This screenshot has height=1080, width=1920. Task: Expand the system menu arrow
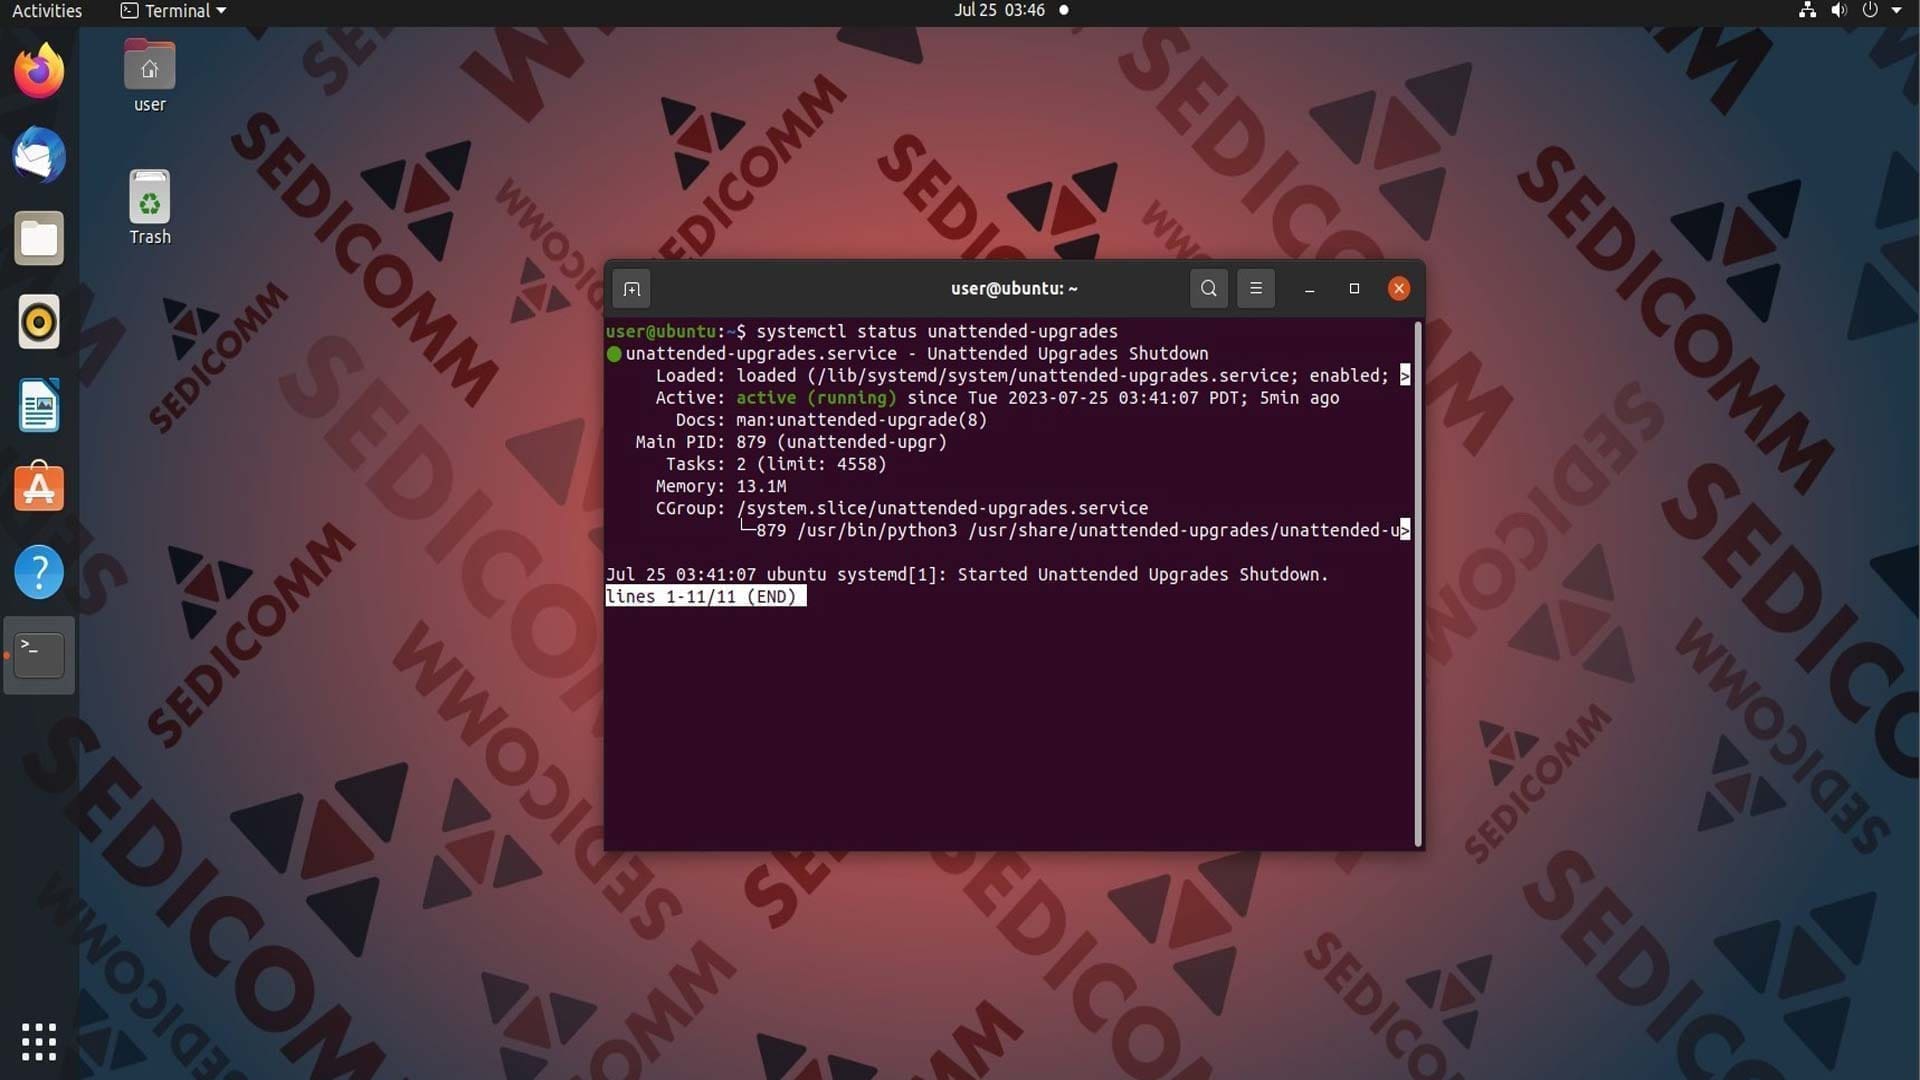1896,11
